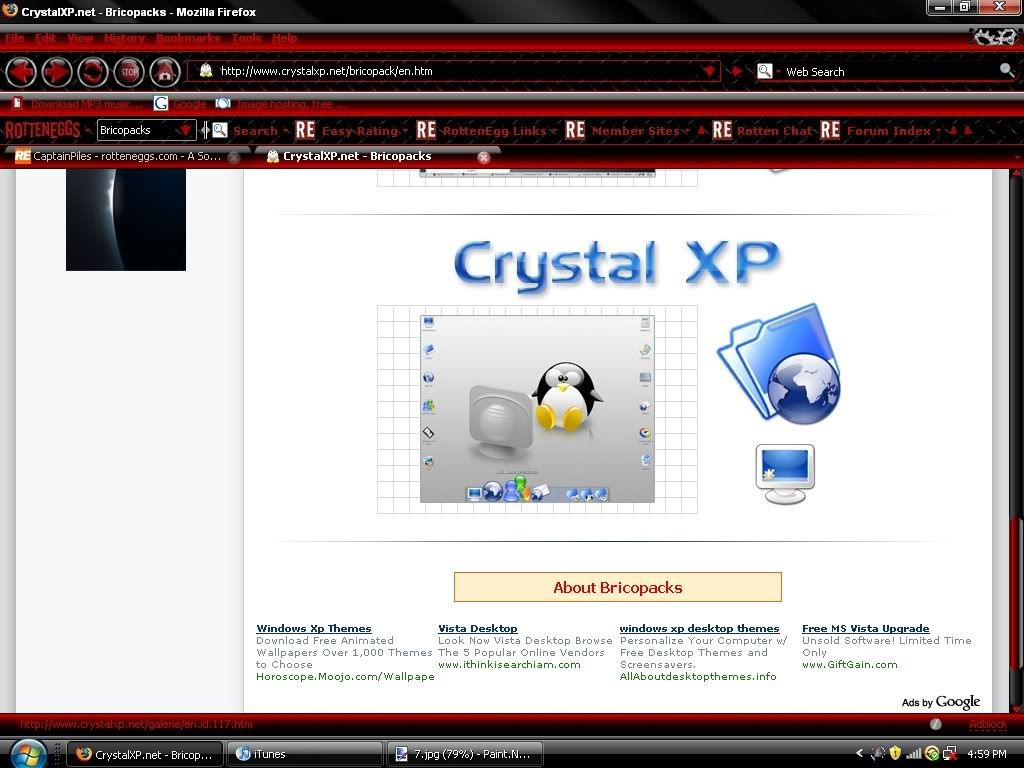The image size is (1024, 768).
Task: Open the address bar history dropdown arrow
Action: click(x=709, y=71)
